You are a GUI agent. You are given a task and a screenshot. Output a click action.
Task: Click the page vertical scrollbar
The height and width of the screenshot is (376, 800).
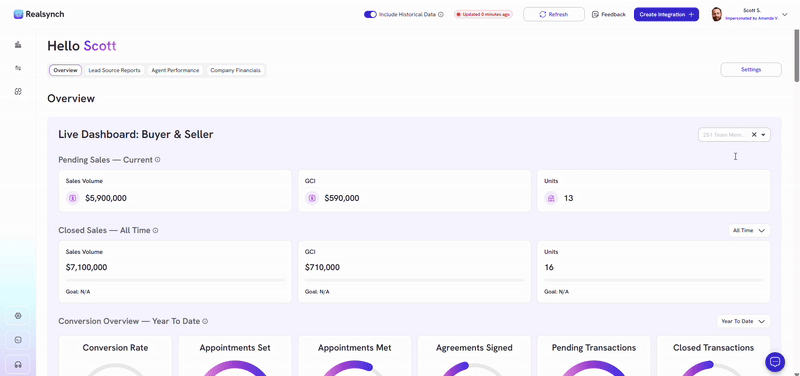[796, 57]
